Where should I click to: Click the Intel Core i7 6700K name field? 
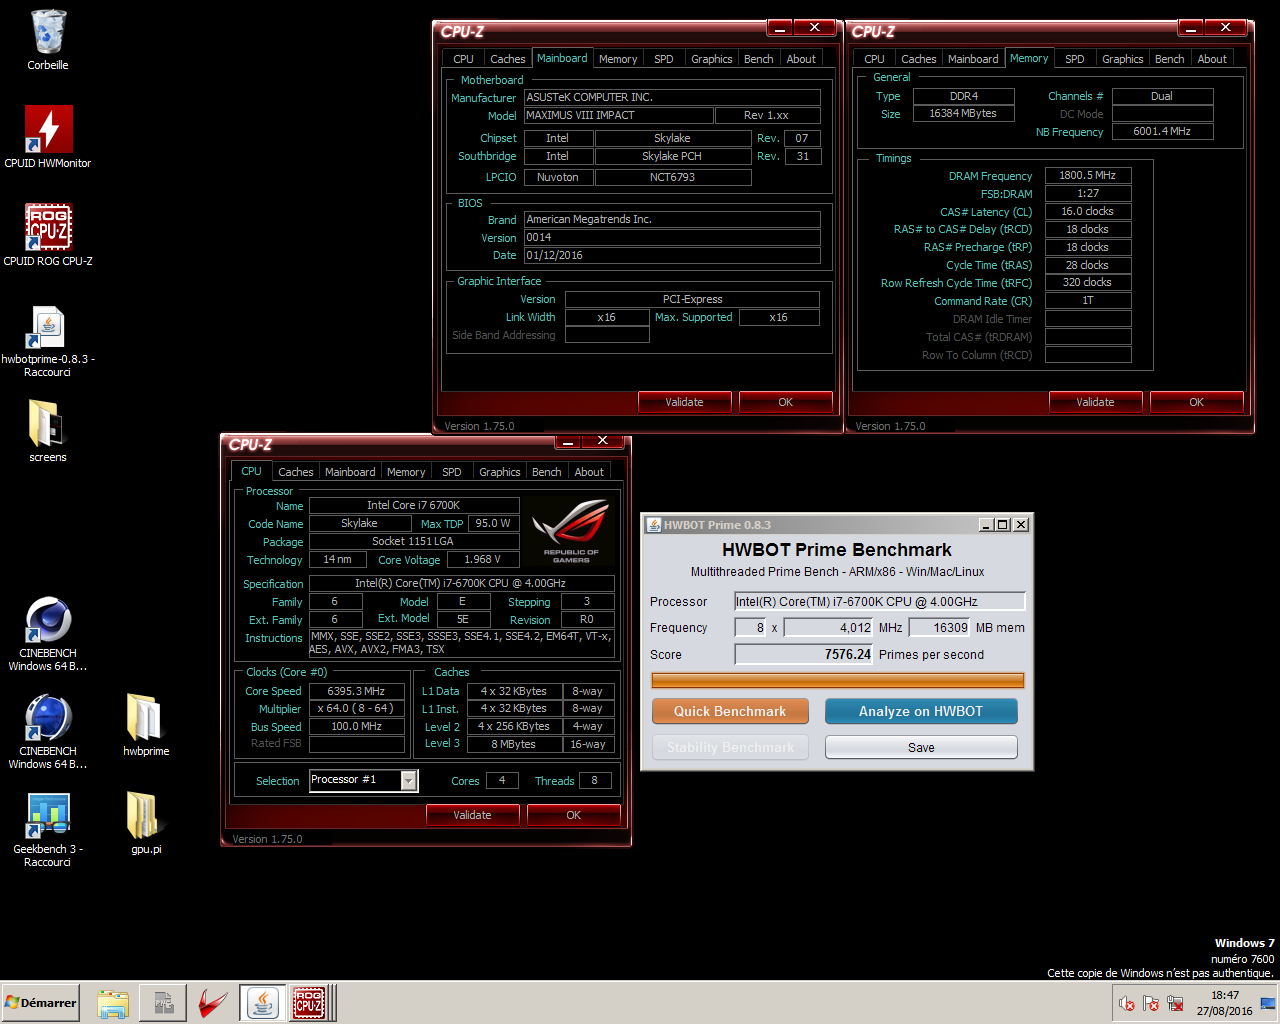click(x=414, y=505)
